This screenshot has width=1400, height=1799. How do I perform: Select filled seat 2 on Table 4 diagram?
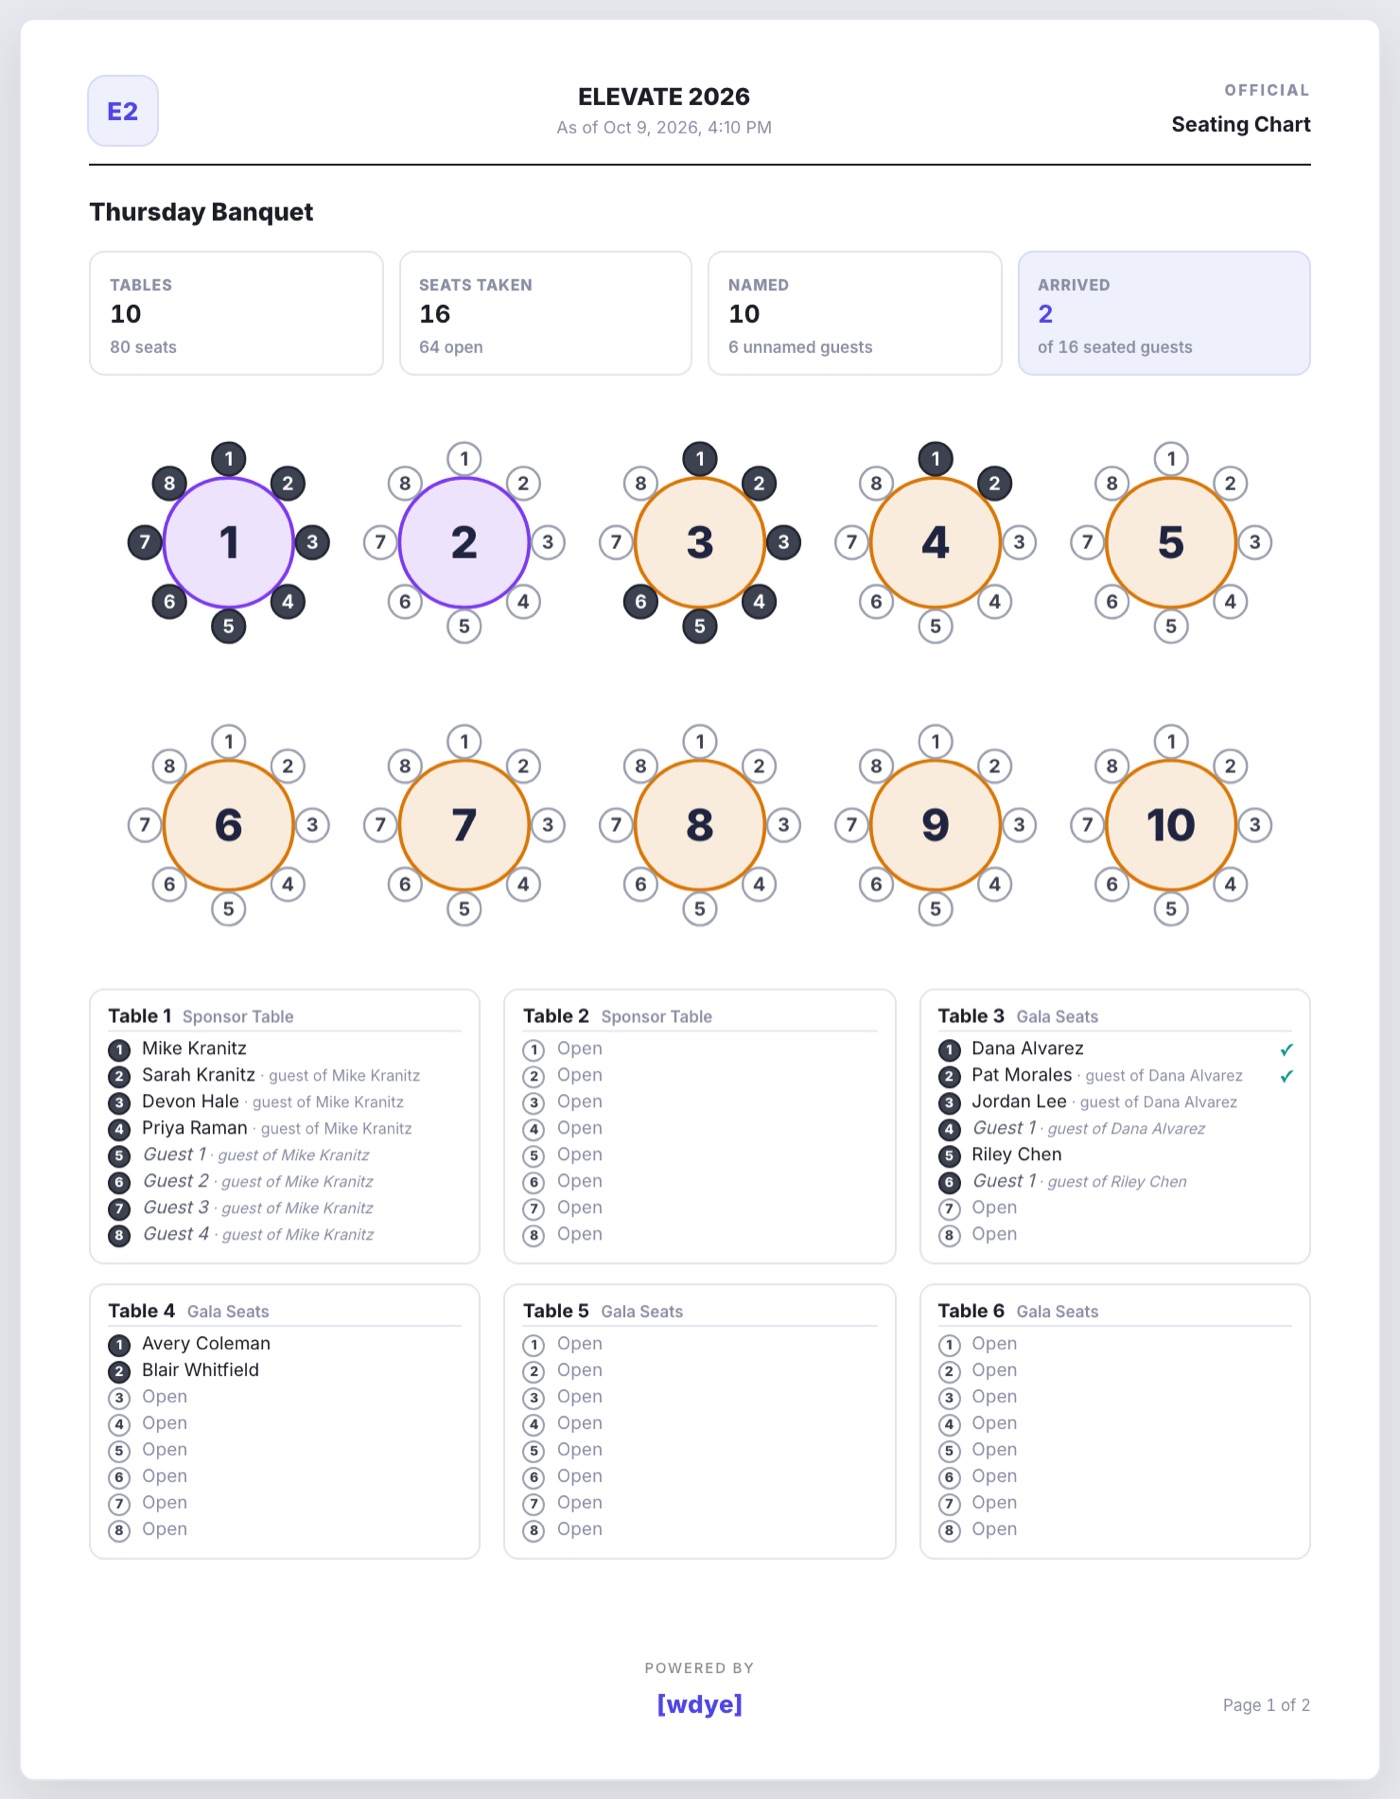tap(994, 484)
